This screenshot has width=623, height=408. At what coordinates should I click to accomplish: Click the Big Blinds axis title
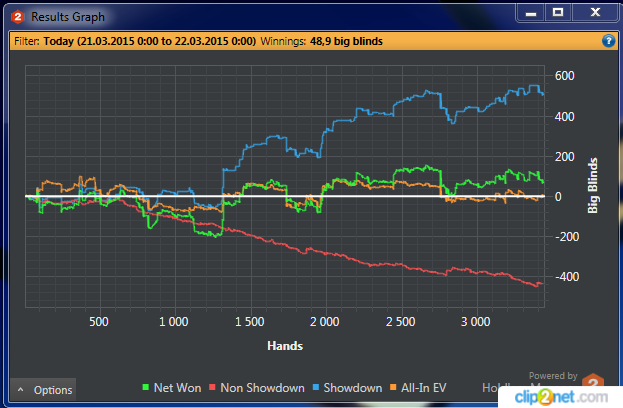592,186
